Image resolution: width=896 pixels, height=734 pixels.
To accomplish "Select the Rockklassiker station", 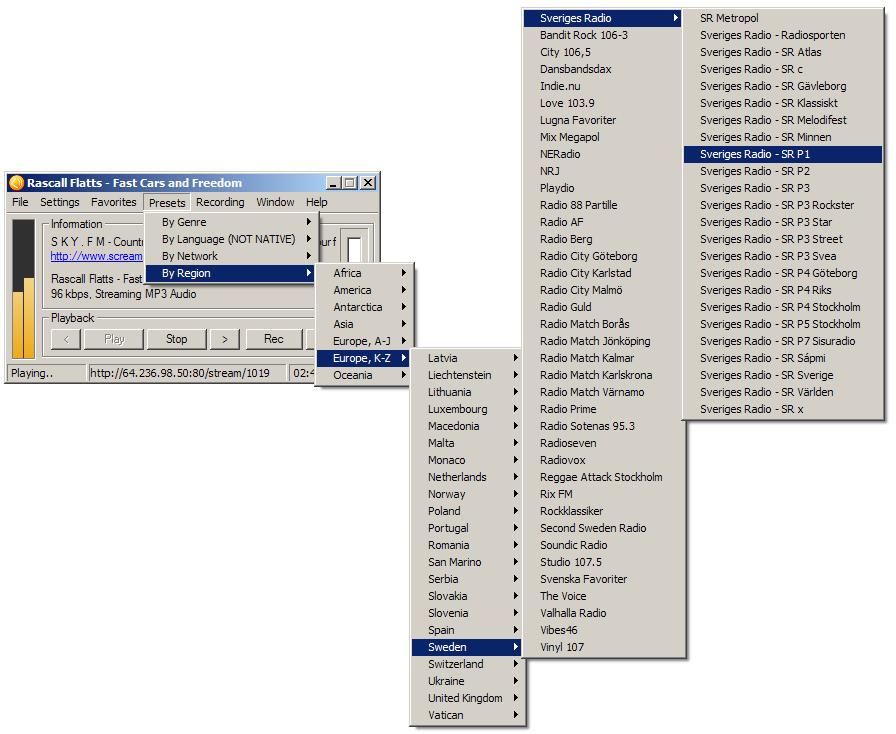I will point(603,512).
